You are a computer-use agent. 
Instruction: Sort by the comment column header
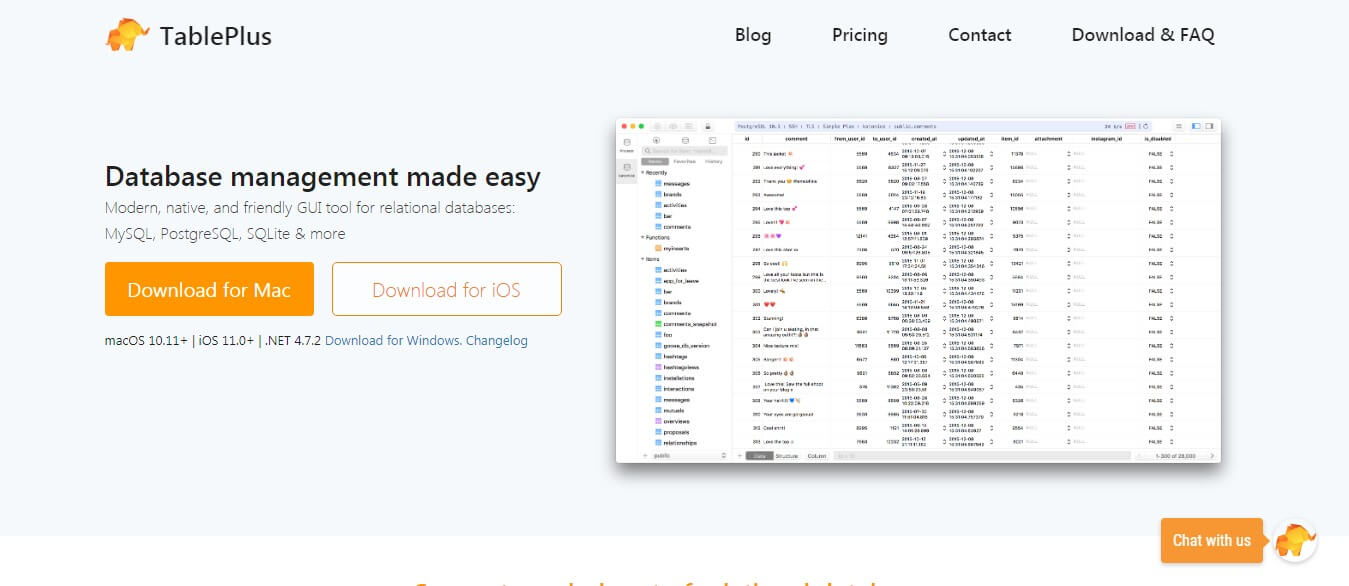[x=796, y=139]
